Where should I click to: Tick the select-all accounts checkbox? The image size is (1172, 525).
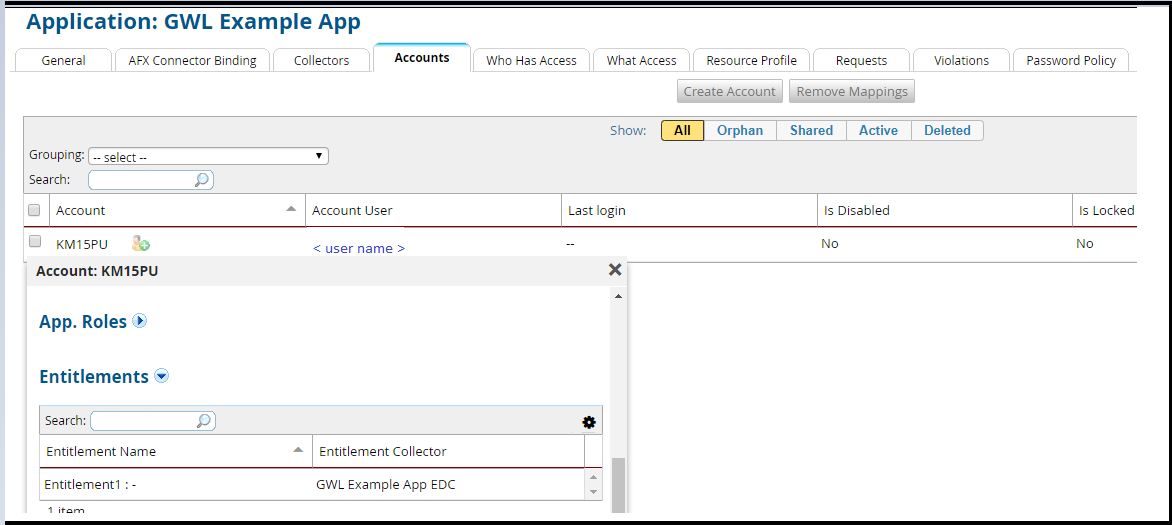pyautogui.click(x=34, y=210)
